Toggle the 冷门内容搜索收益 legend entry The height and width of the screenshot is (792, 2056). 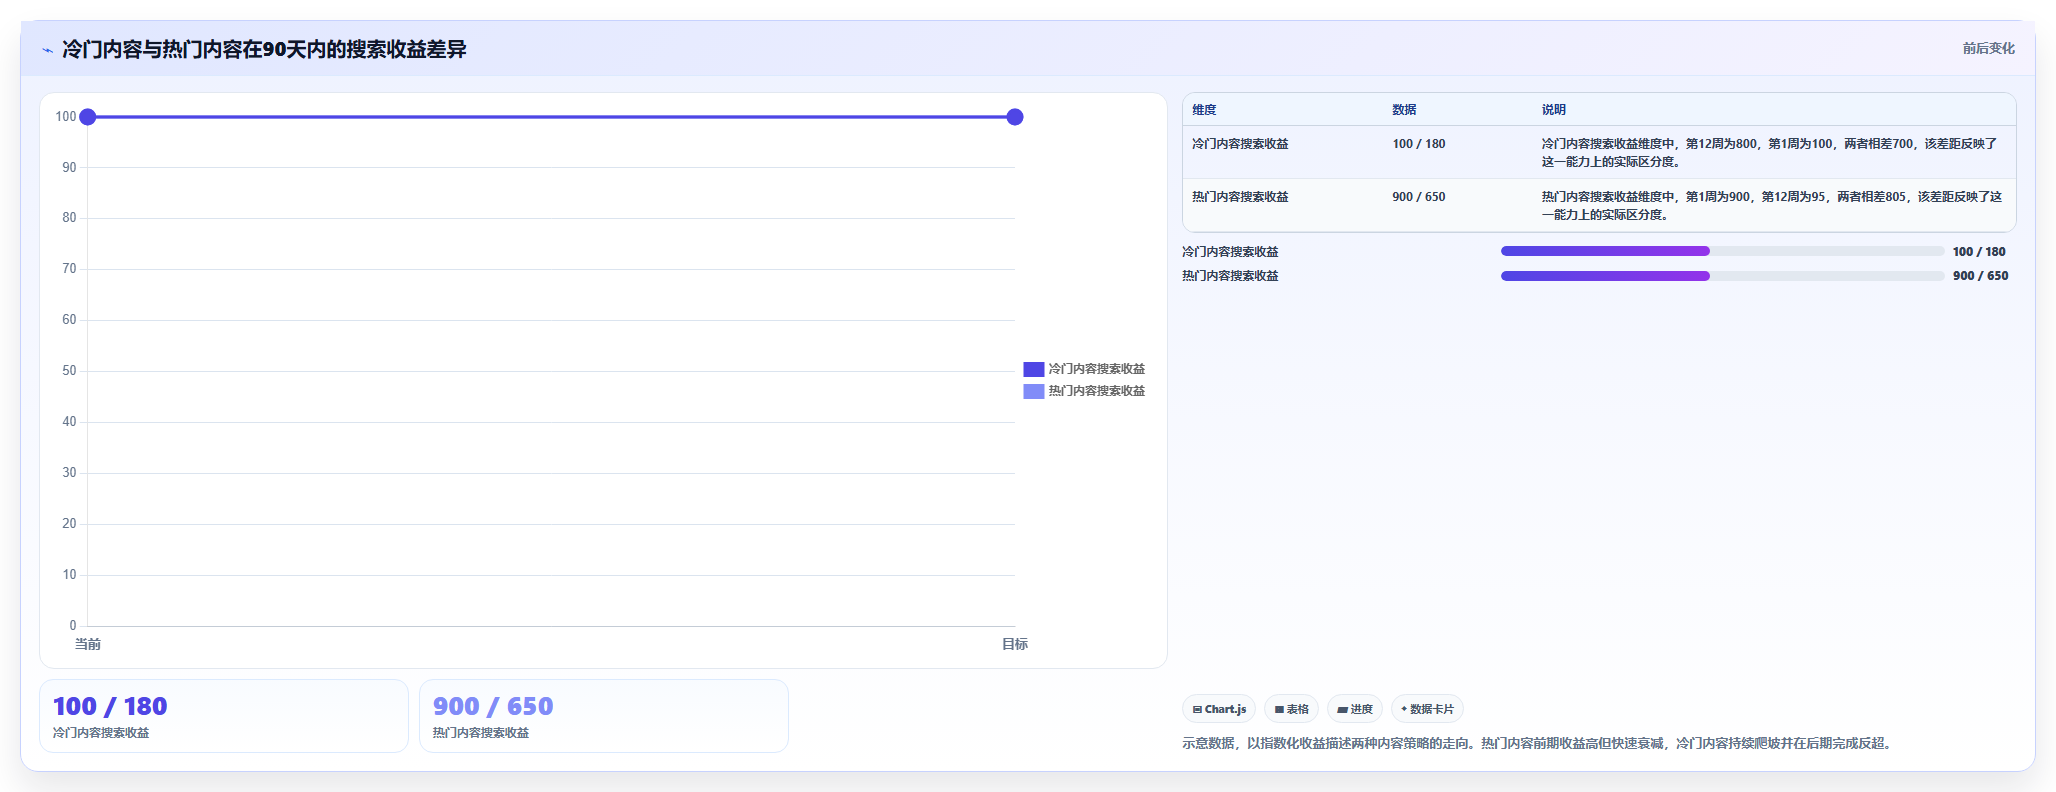(x=1084, y=369)
